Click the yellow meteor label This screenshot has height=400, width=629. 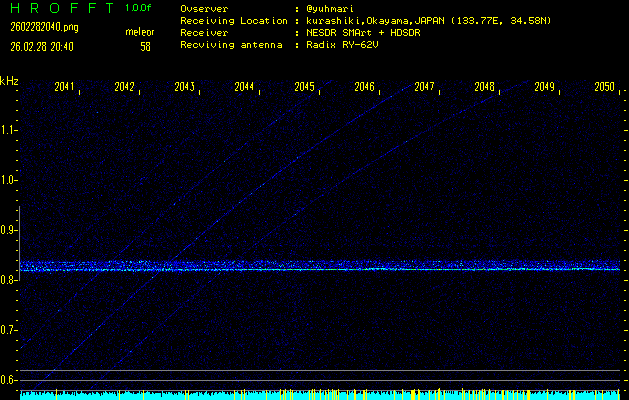tap(139, 32)
